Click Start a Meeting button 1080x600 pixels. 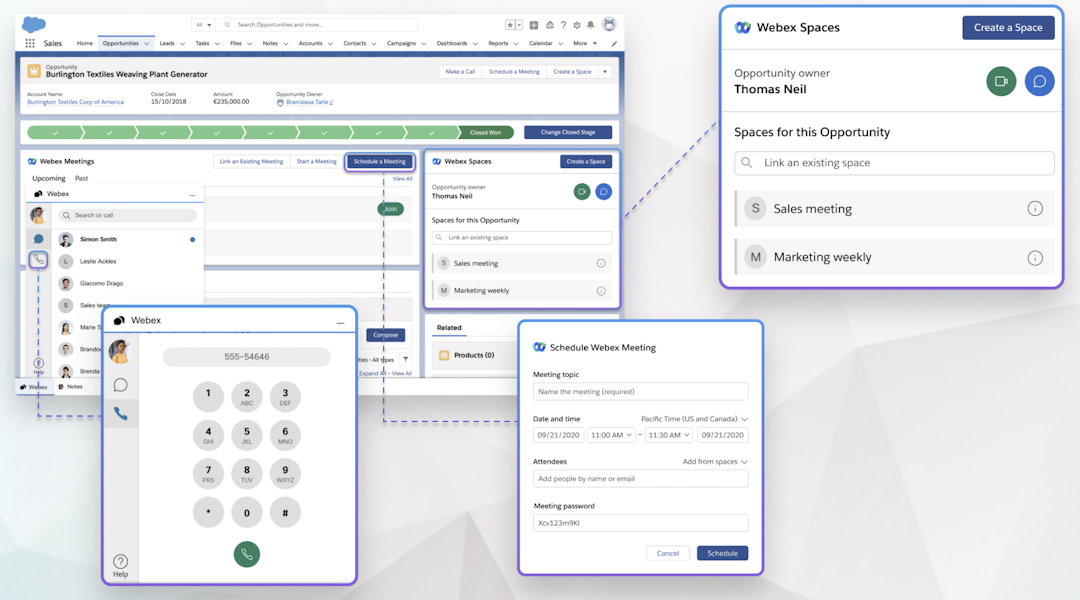pos(316,161)
